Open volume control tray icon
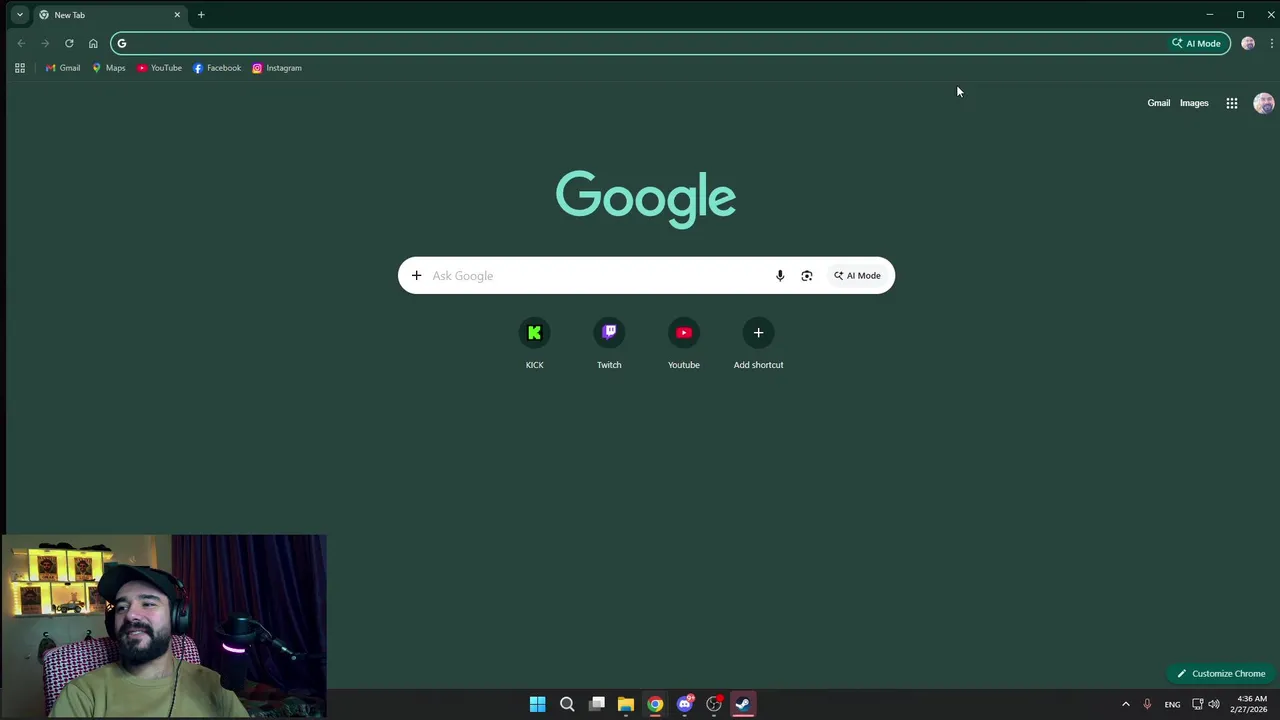This screenshot has width=1280, height=720. (1214, 704)
